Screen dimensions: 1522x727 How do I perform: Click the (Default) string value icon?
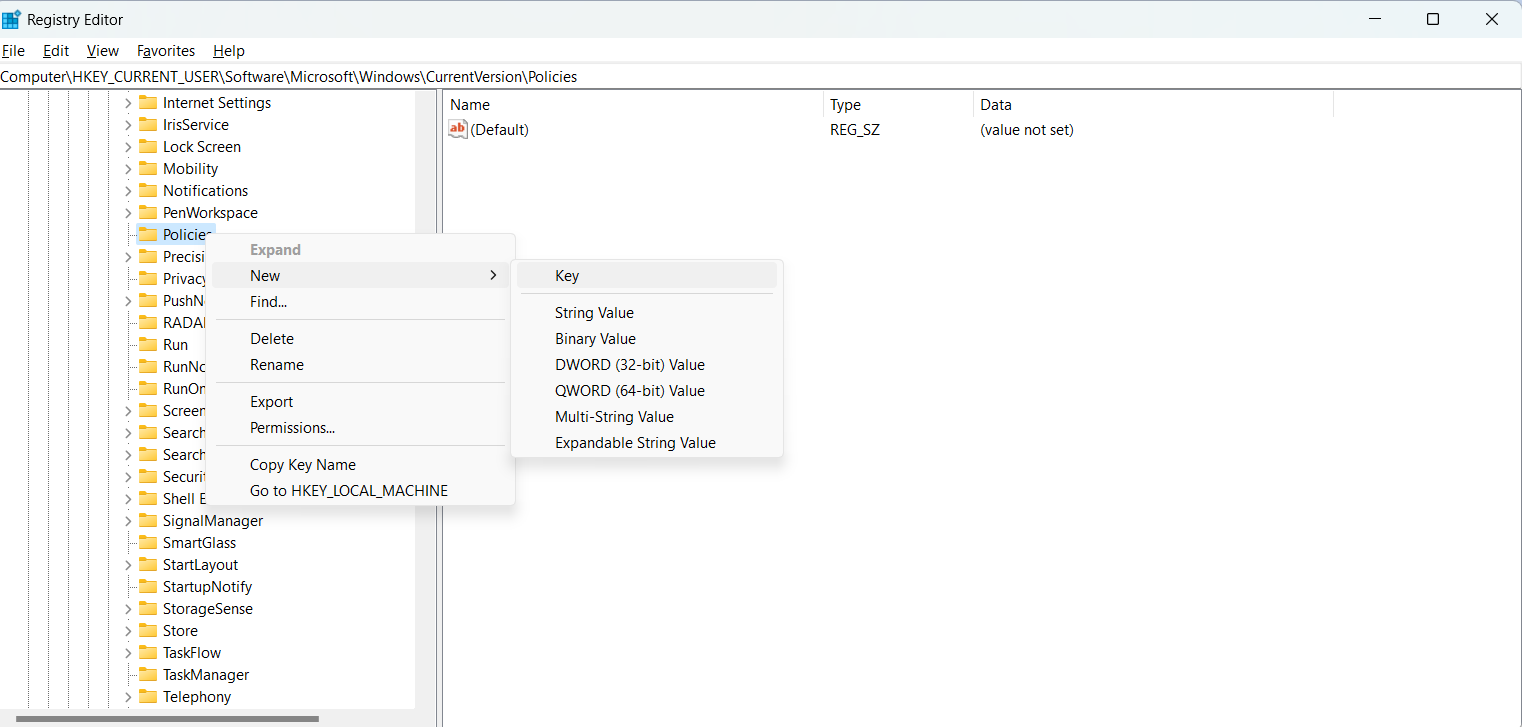pyautogui.click(x=458, y=129)
